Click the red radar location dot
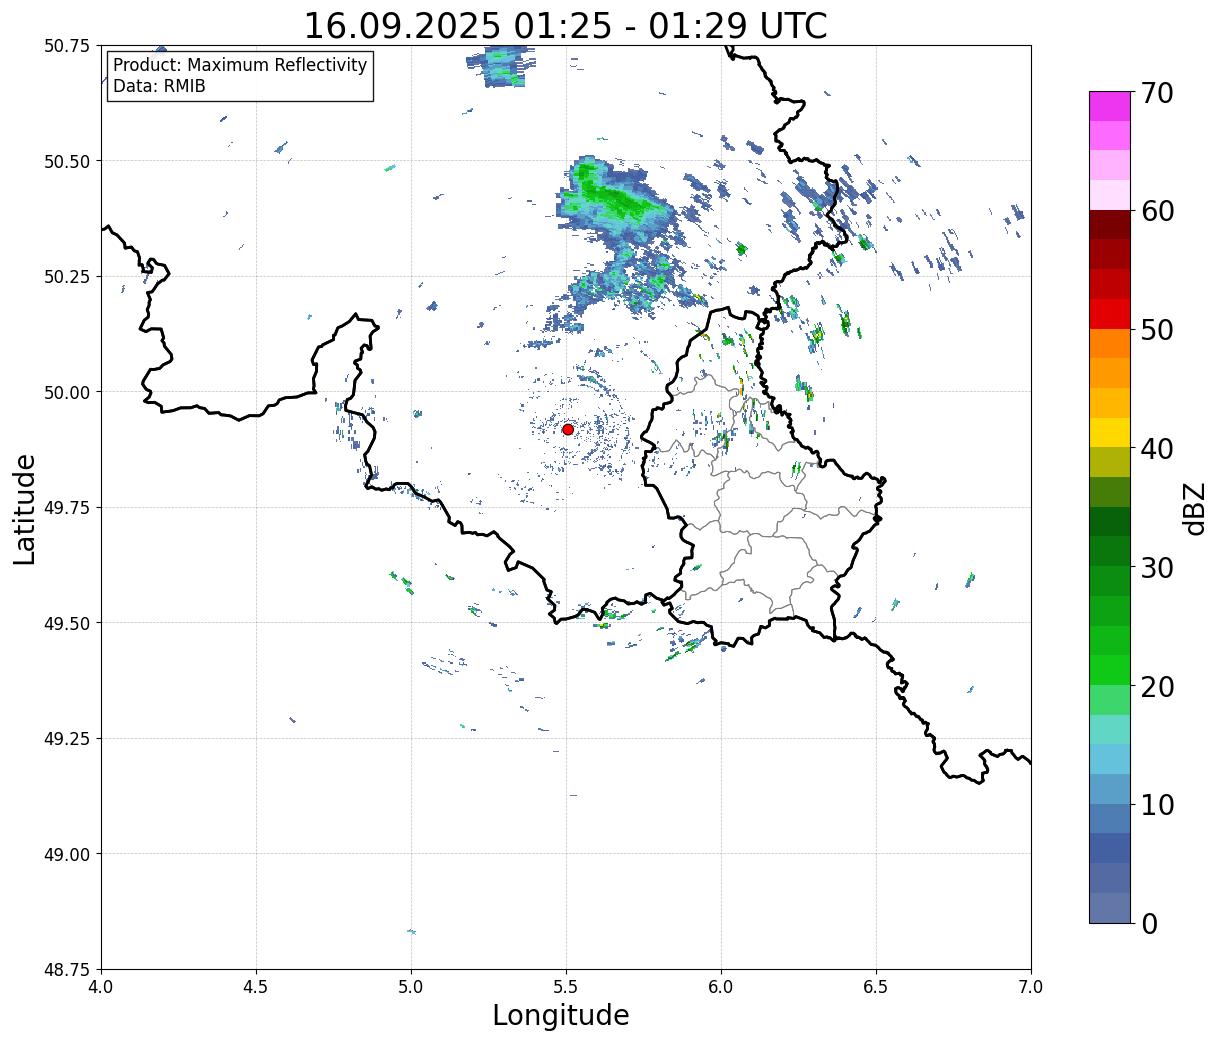 click(568, 429)
